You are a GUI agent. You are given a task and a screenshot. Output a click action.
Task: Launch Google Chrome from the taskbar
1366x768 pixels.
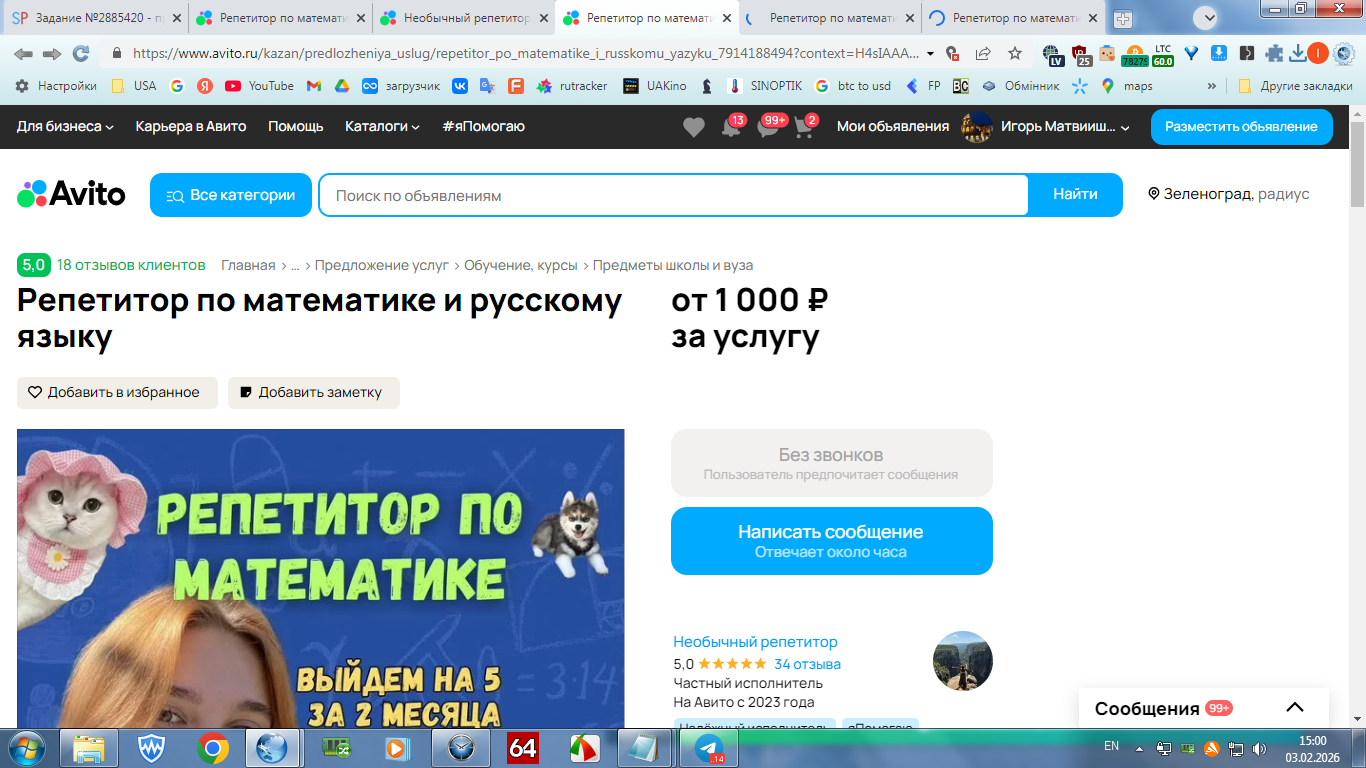click(x=212, y=747)
